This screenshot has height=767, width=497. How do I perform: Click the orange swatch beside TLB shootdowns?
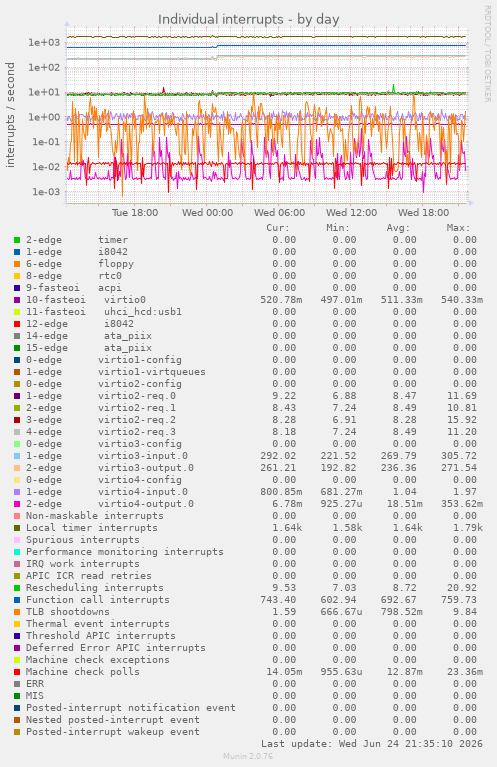(x=17, y=612)
